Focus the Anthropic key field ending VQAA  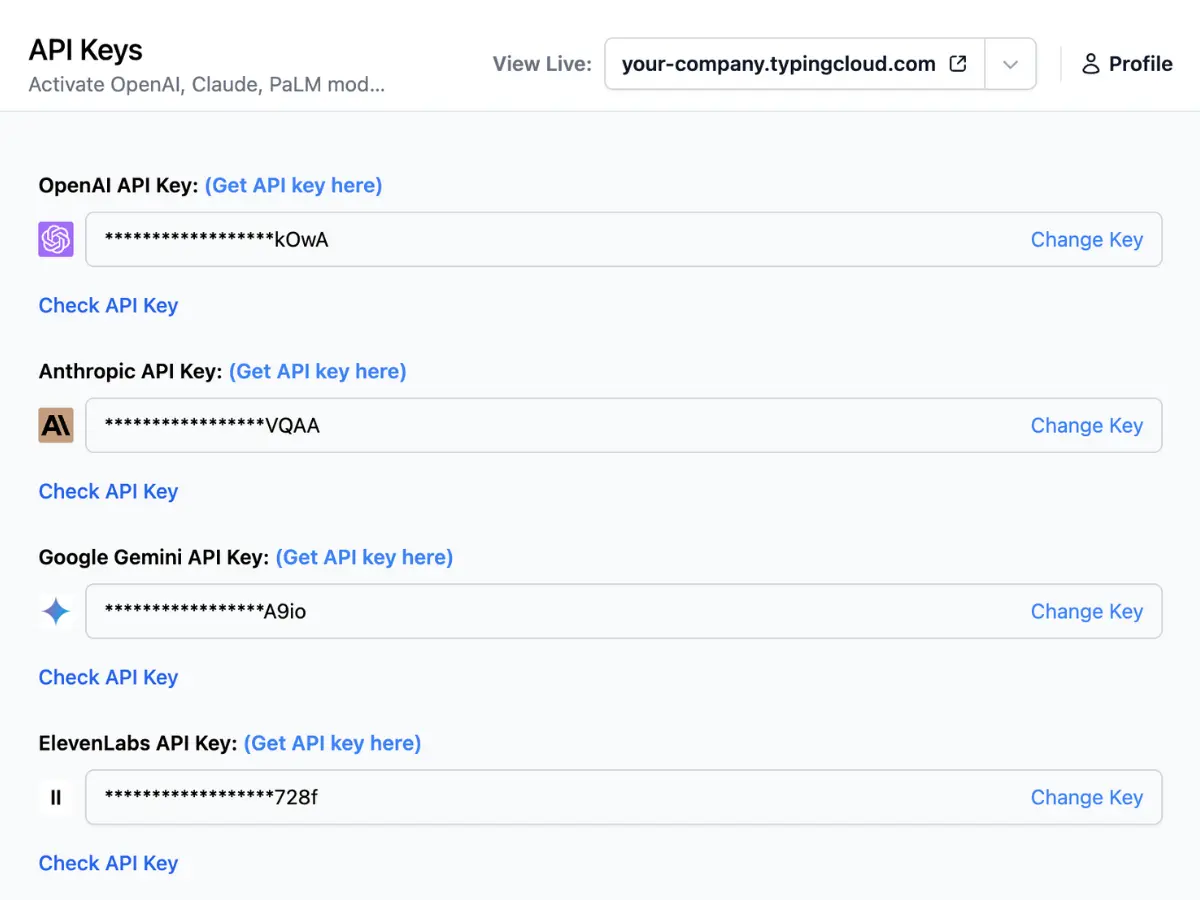click(x=624, y=425)
